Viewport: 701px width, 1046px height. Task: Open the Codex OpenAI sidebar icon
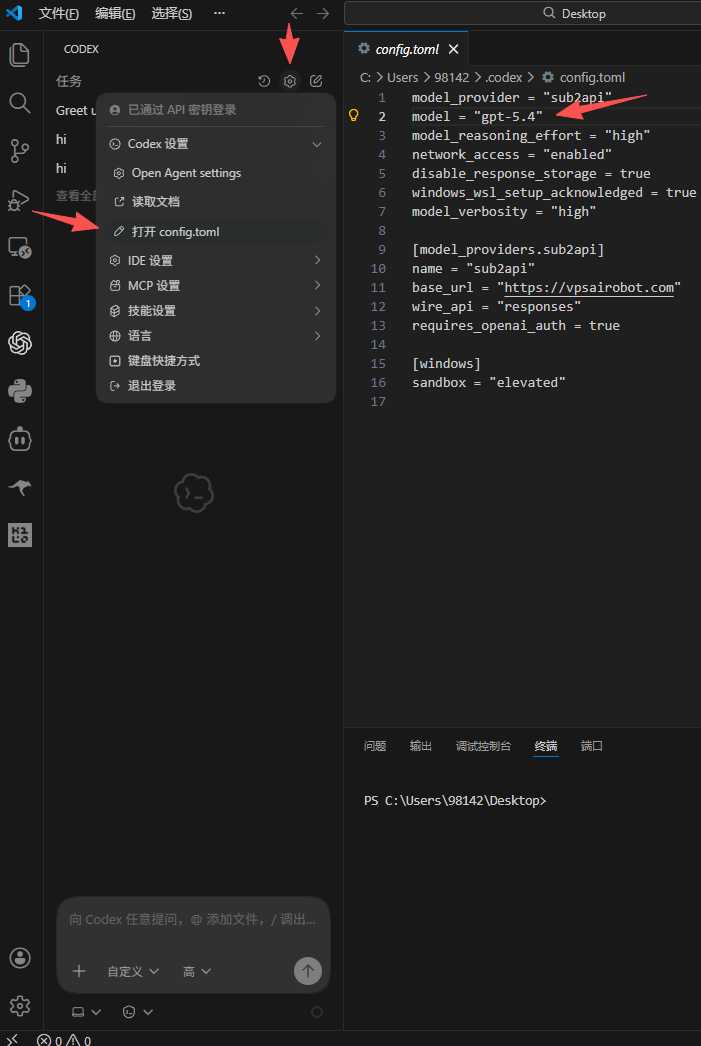point(20,344)
